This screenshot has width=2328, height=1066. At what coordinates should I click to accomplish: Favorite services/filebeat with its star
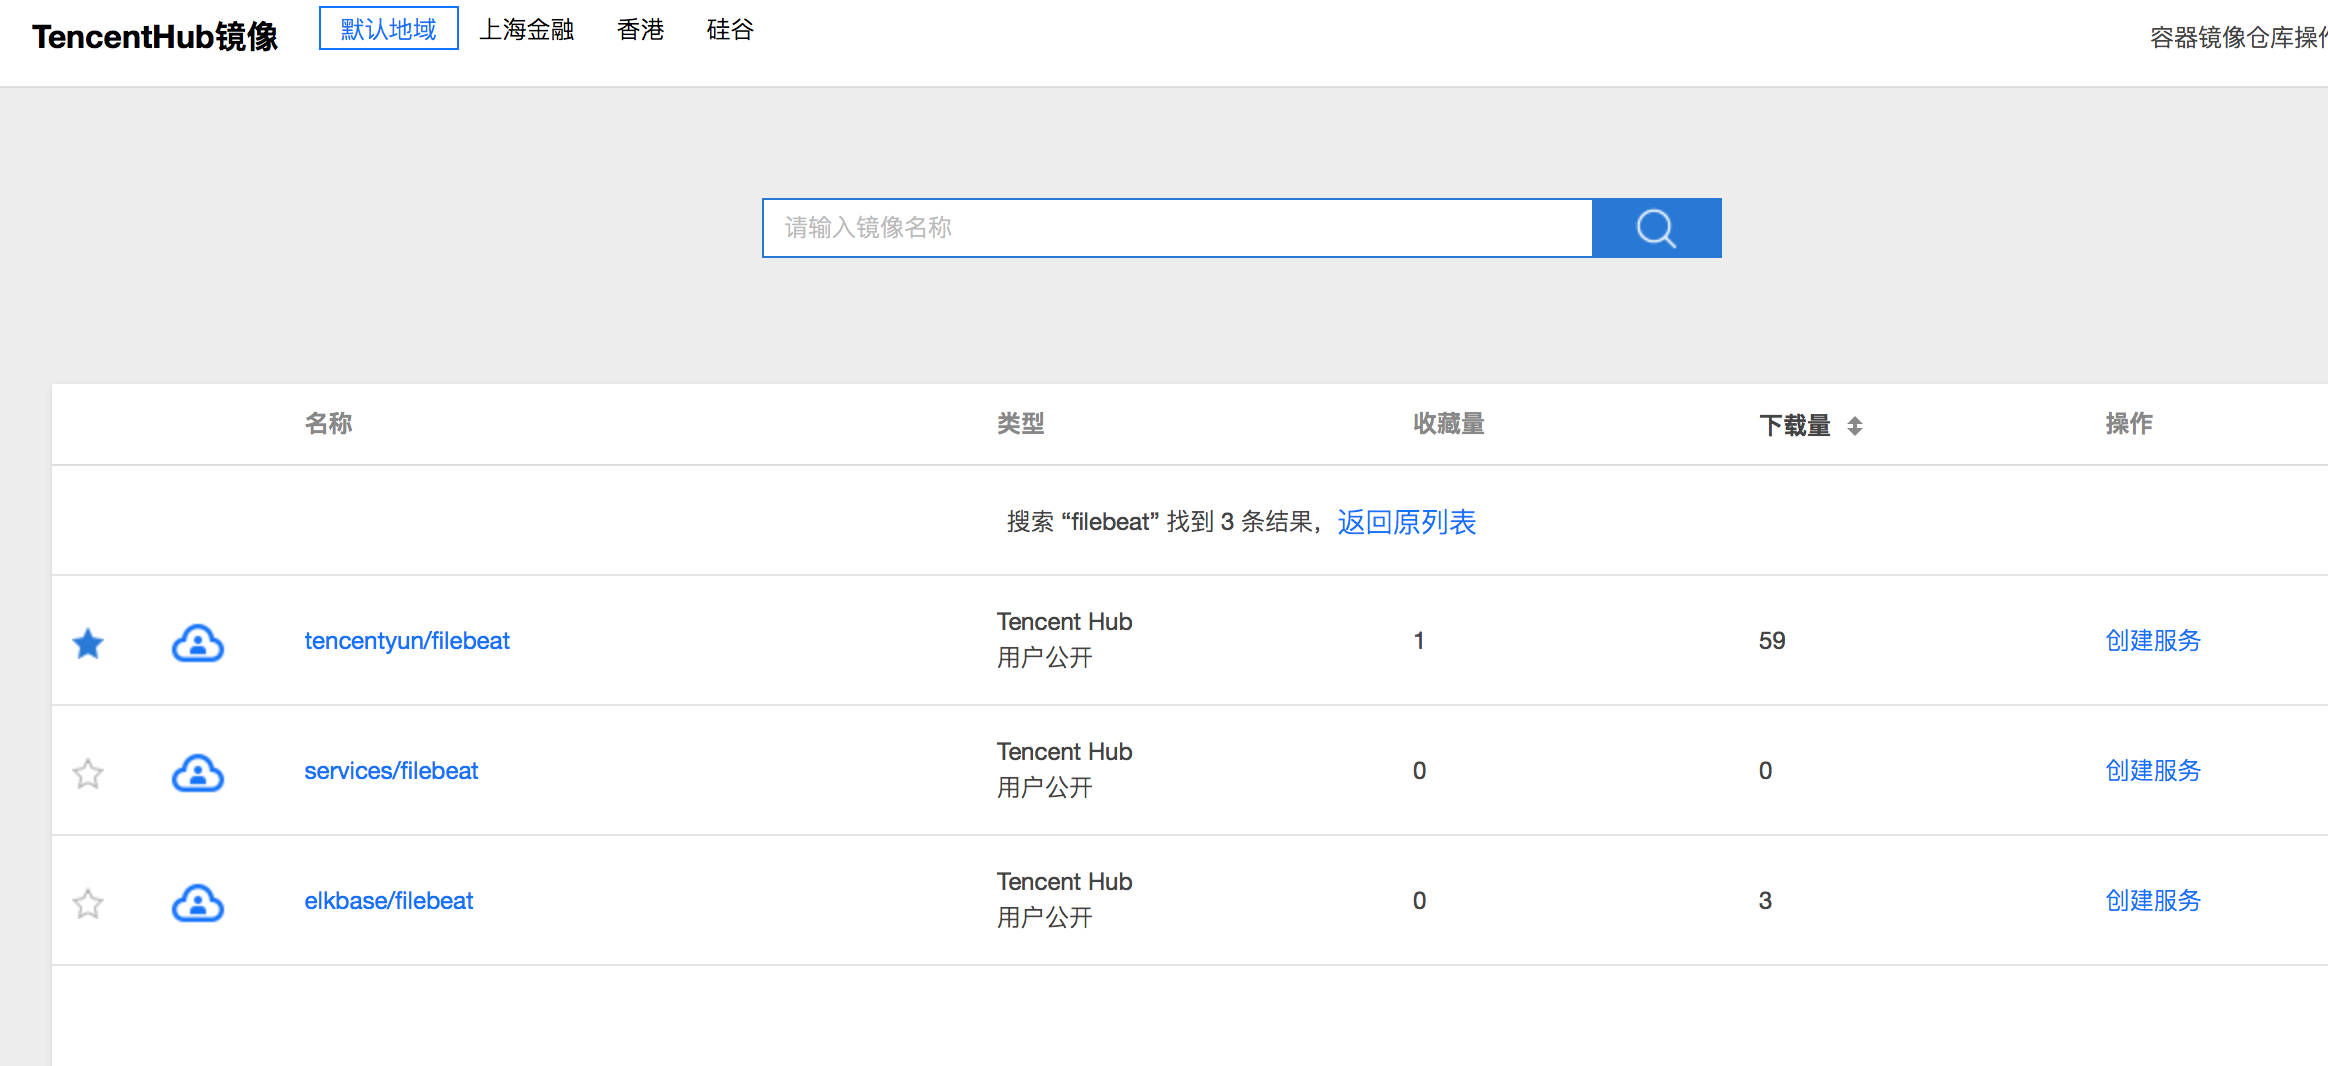point(88,773)
